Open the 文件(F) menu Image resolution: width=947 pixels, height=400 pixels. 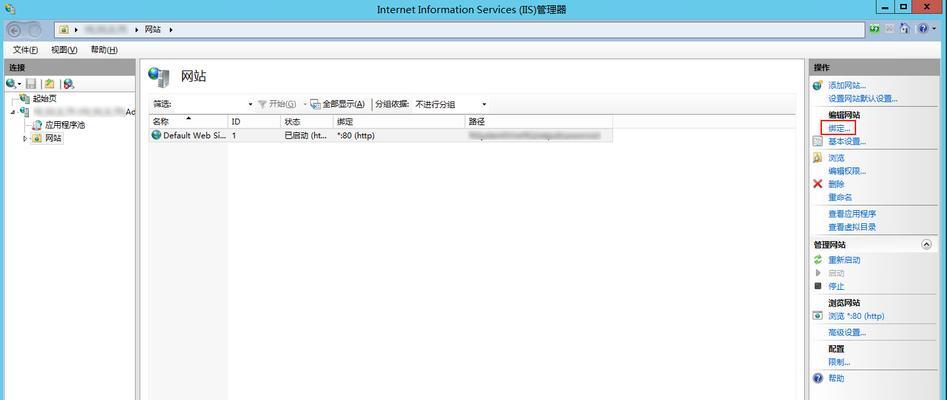[x=25, y=50]
